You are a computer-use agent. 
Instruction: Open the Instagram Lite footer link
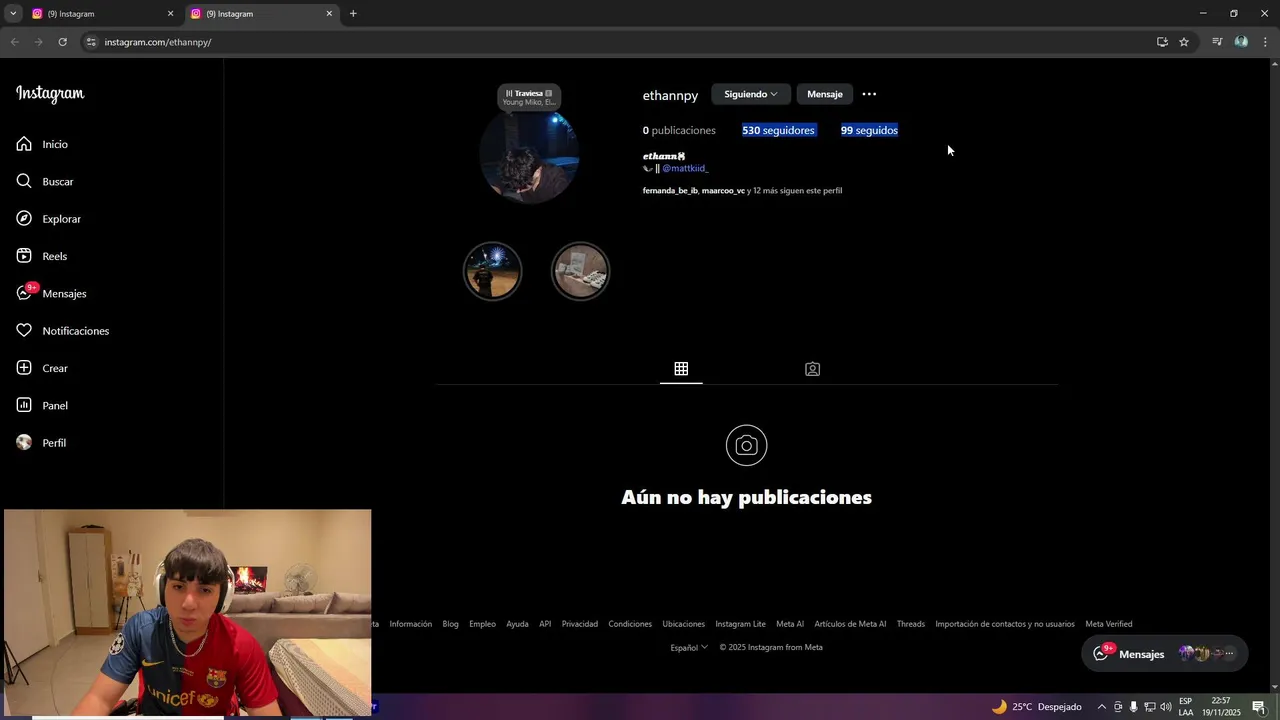[x=740, y=624]
